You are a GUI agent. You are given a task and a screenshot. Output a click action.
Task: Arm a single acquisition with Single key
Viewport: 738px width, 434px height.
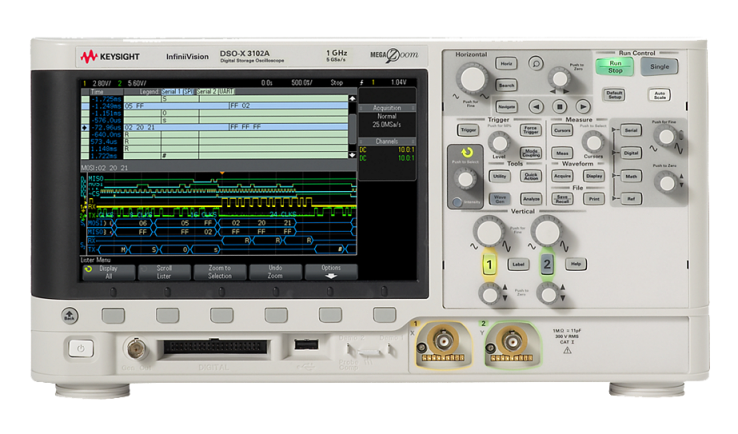659,67
